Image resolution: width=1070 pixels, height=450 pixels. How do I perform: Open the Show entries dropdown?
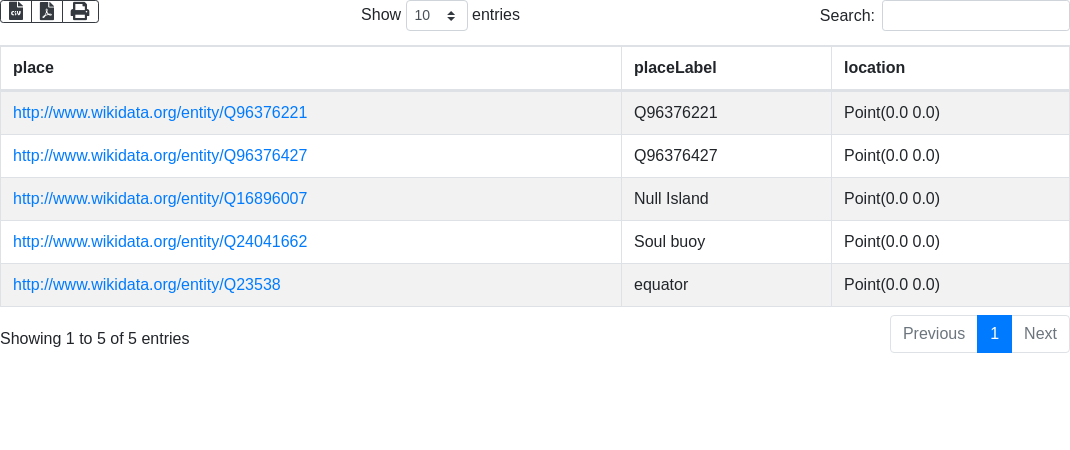436,16
